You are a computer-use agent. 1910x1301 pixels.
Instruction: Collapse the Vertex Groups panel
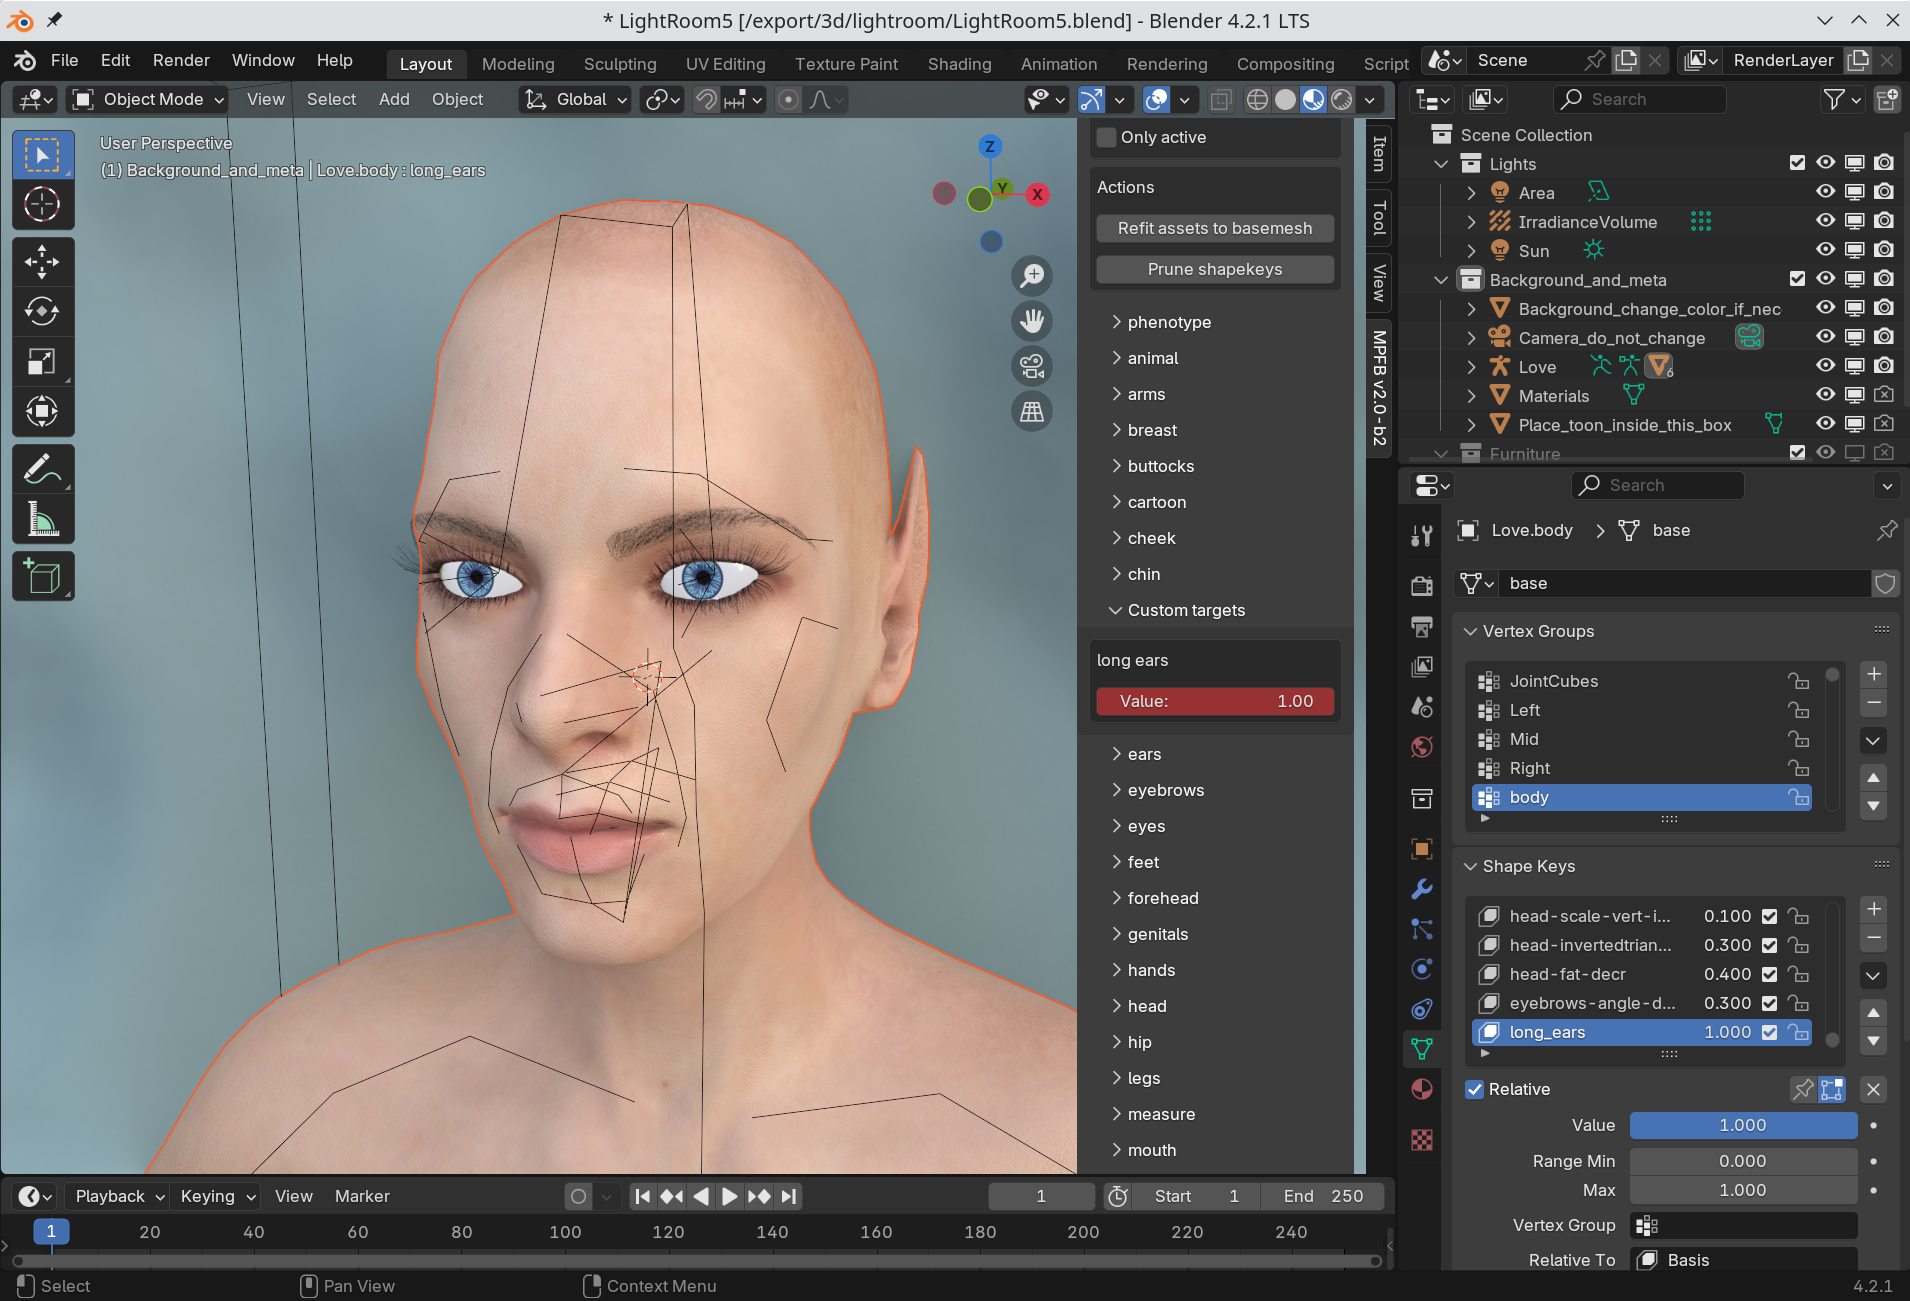pyautogui.click(x=1470, y=631)
